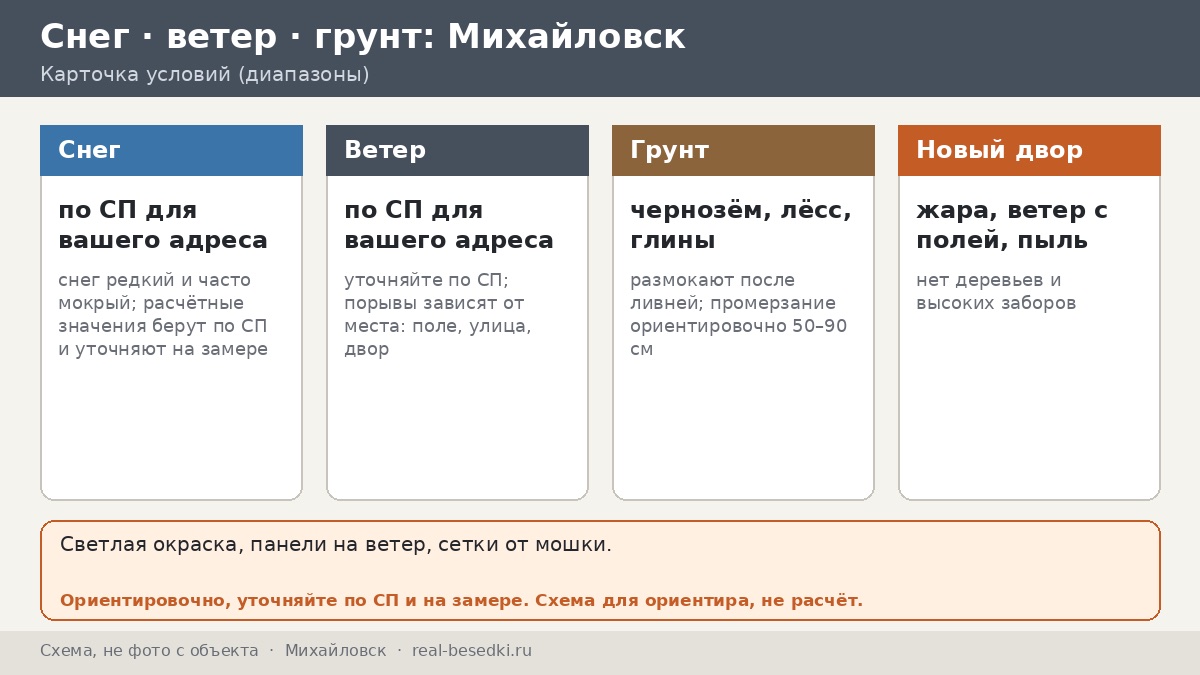Click 'Михайловск' in the footer
The width and height of the screenshot is (1200, 675).
point(335,651)
